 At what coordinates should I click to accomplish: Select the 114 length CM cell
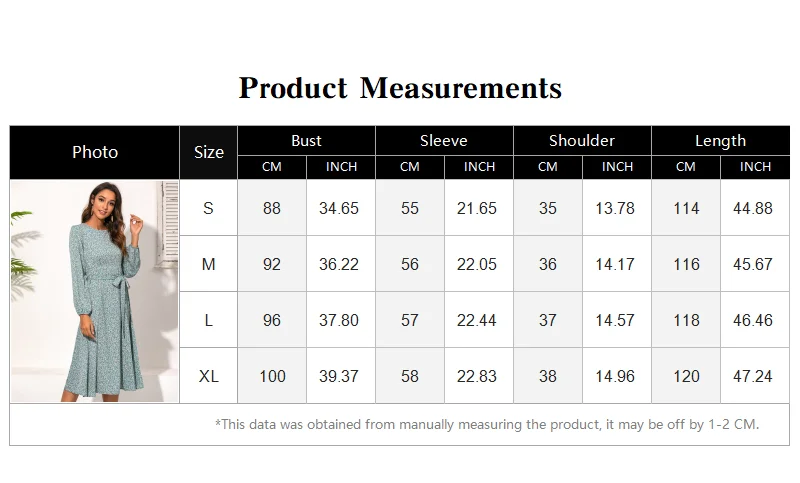686,208
